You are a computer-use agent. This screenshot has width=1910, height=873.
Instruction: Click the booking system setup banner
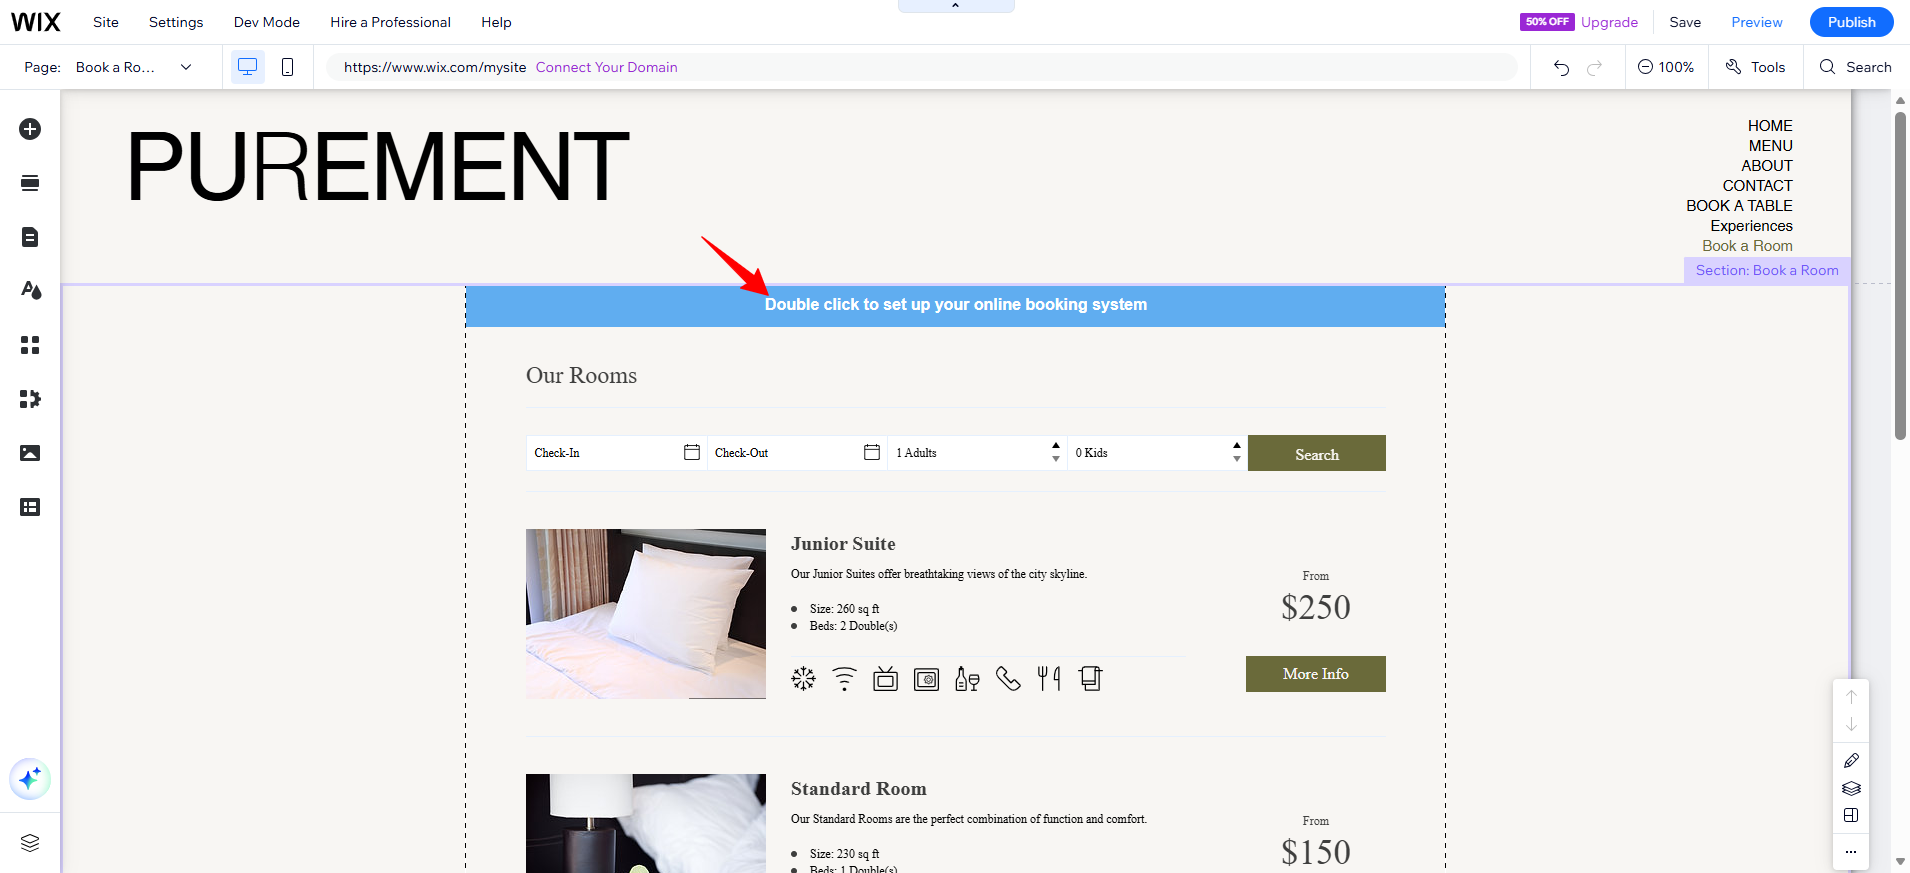(x=955, y=305)
